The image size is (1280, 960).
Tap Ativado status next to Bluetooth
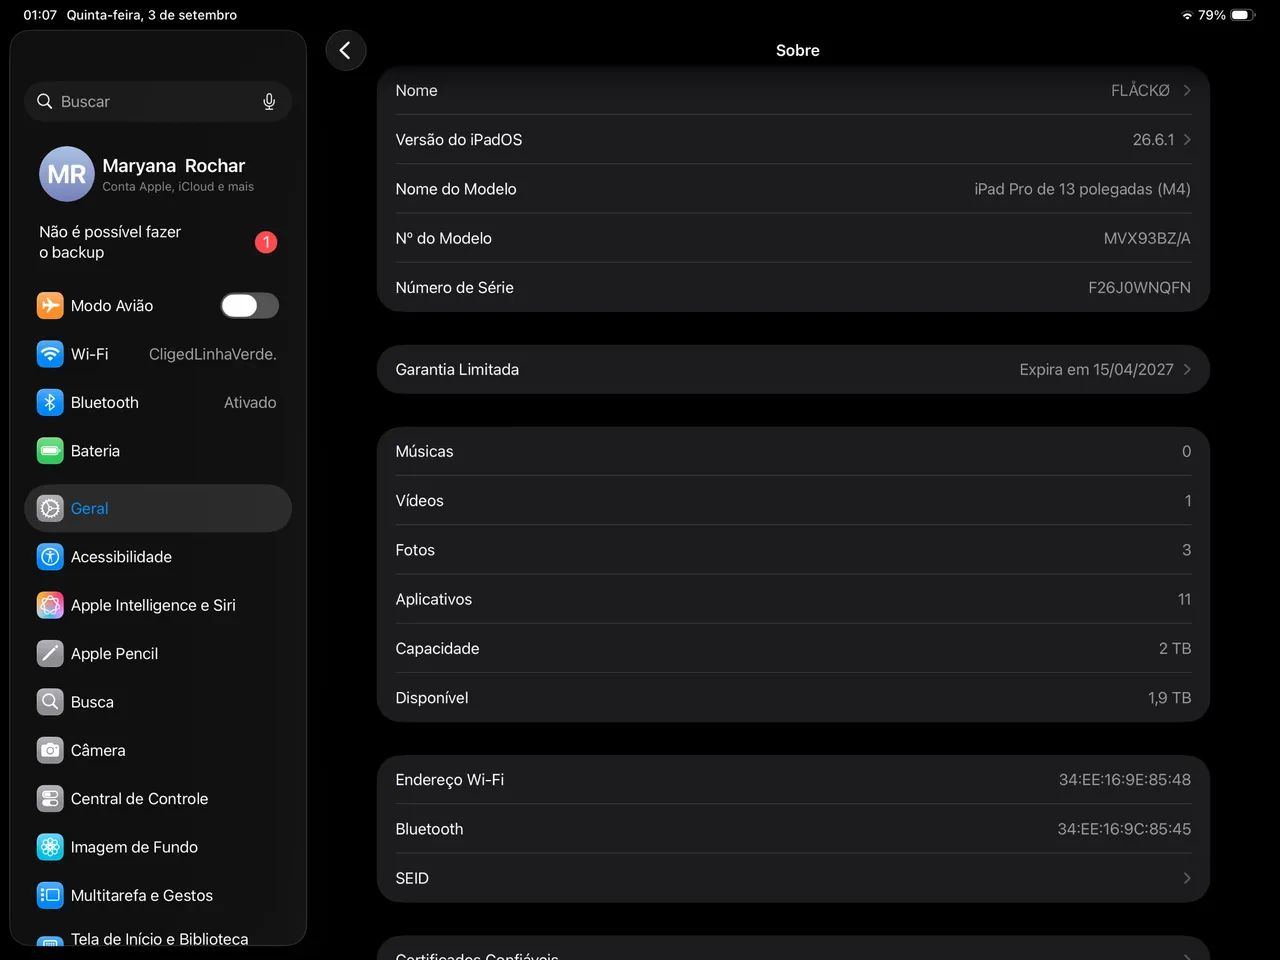click(x=250, y=402)
